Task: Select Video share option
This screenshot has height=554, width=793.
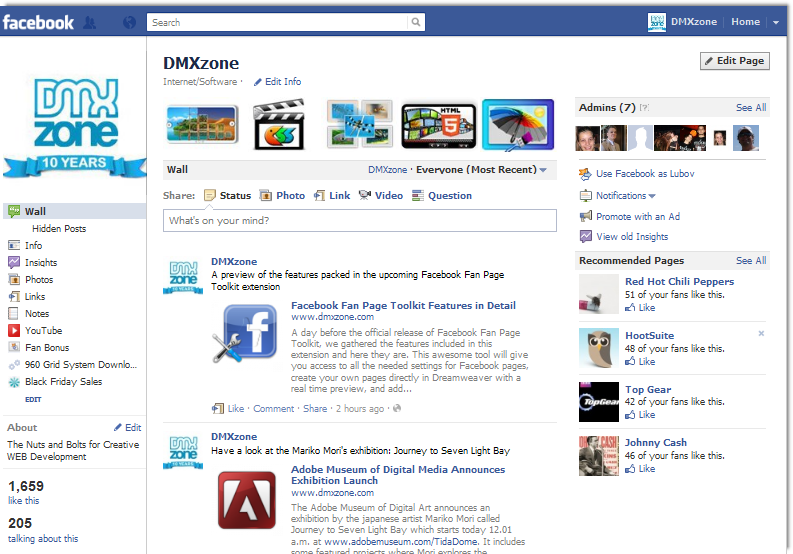Action: [x=381, y=195]
